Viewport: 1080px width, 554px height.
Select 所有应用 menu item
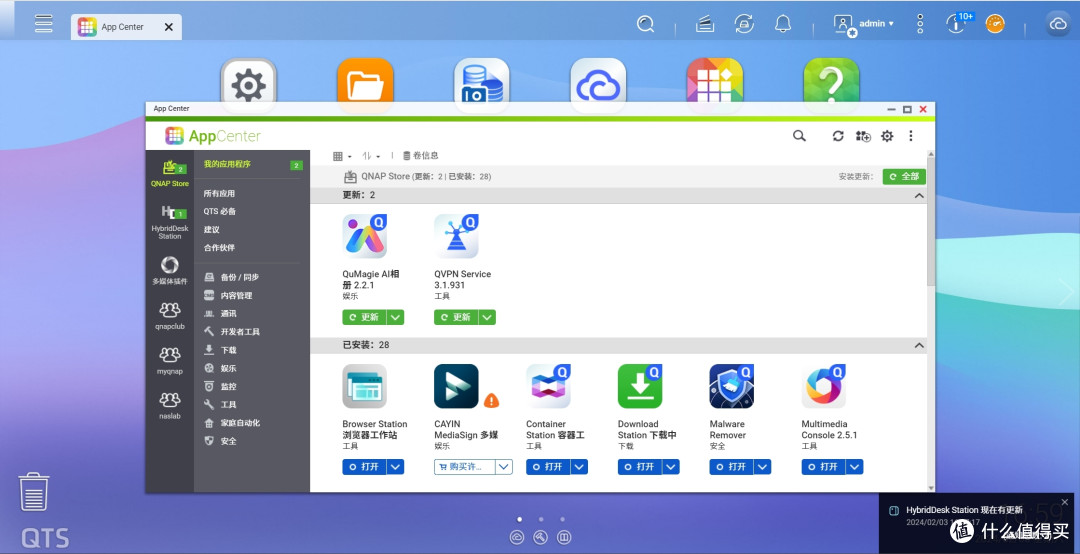tap(219, 194)
